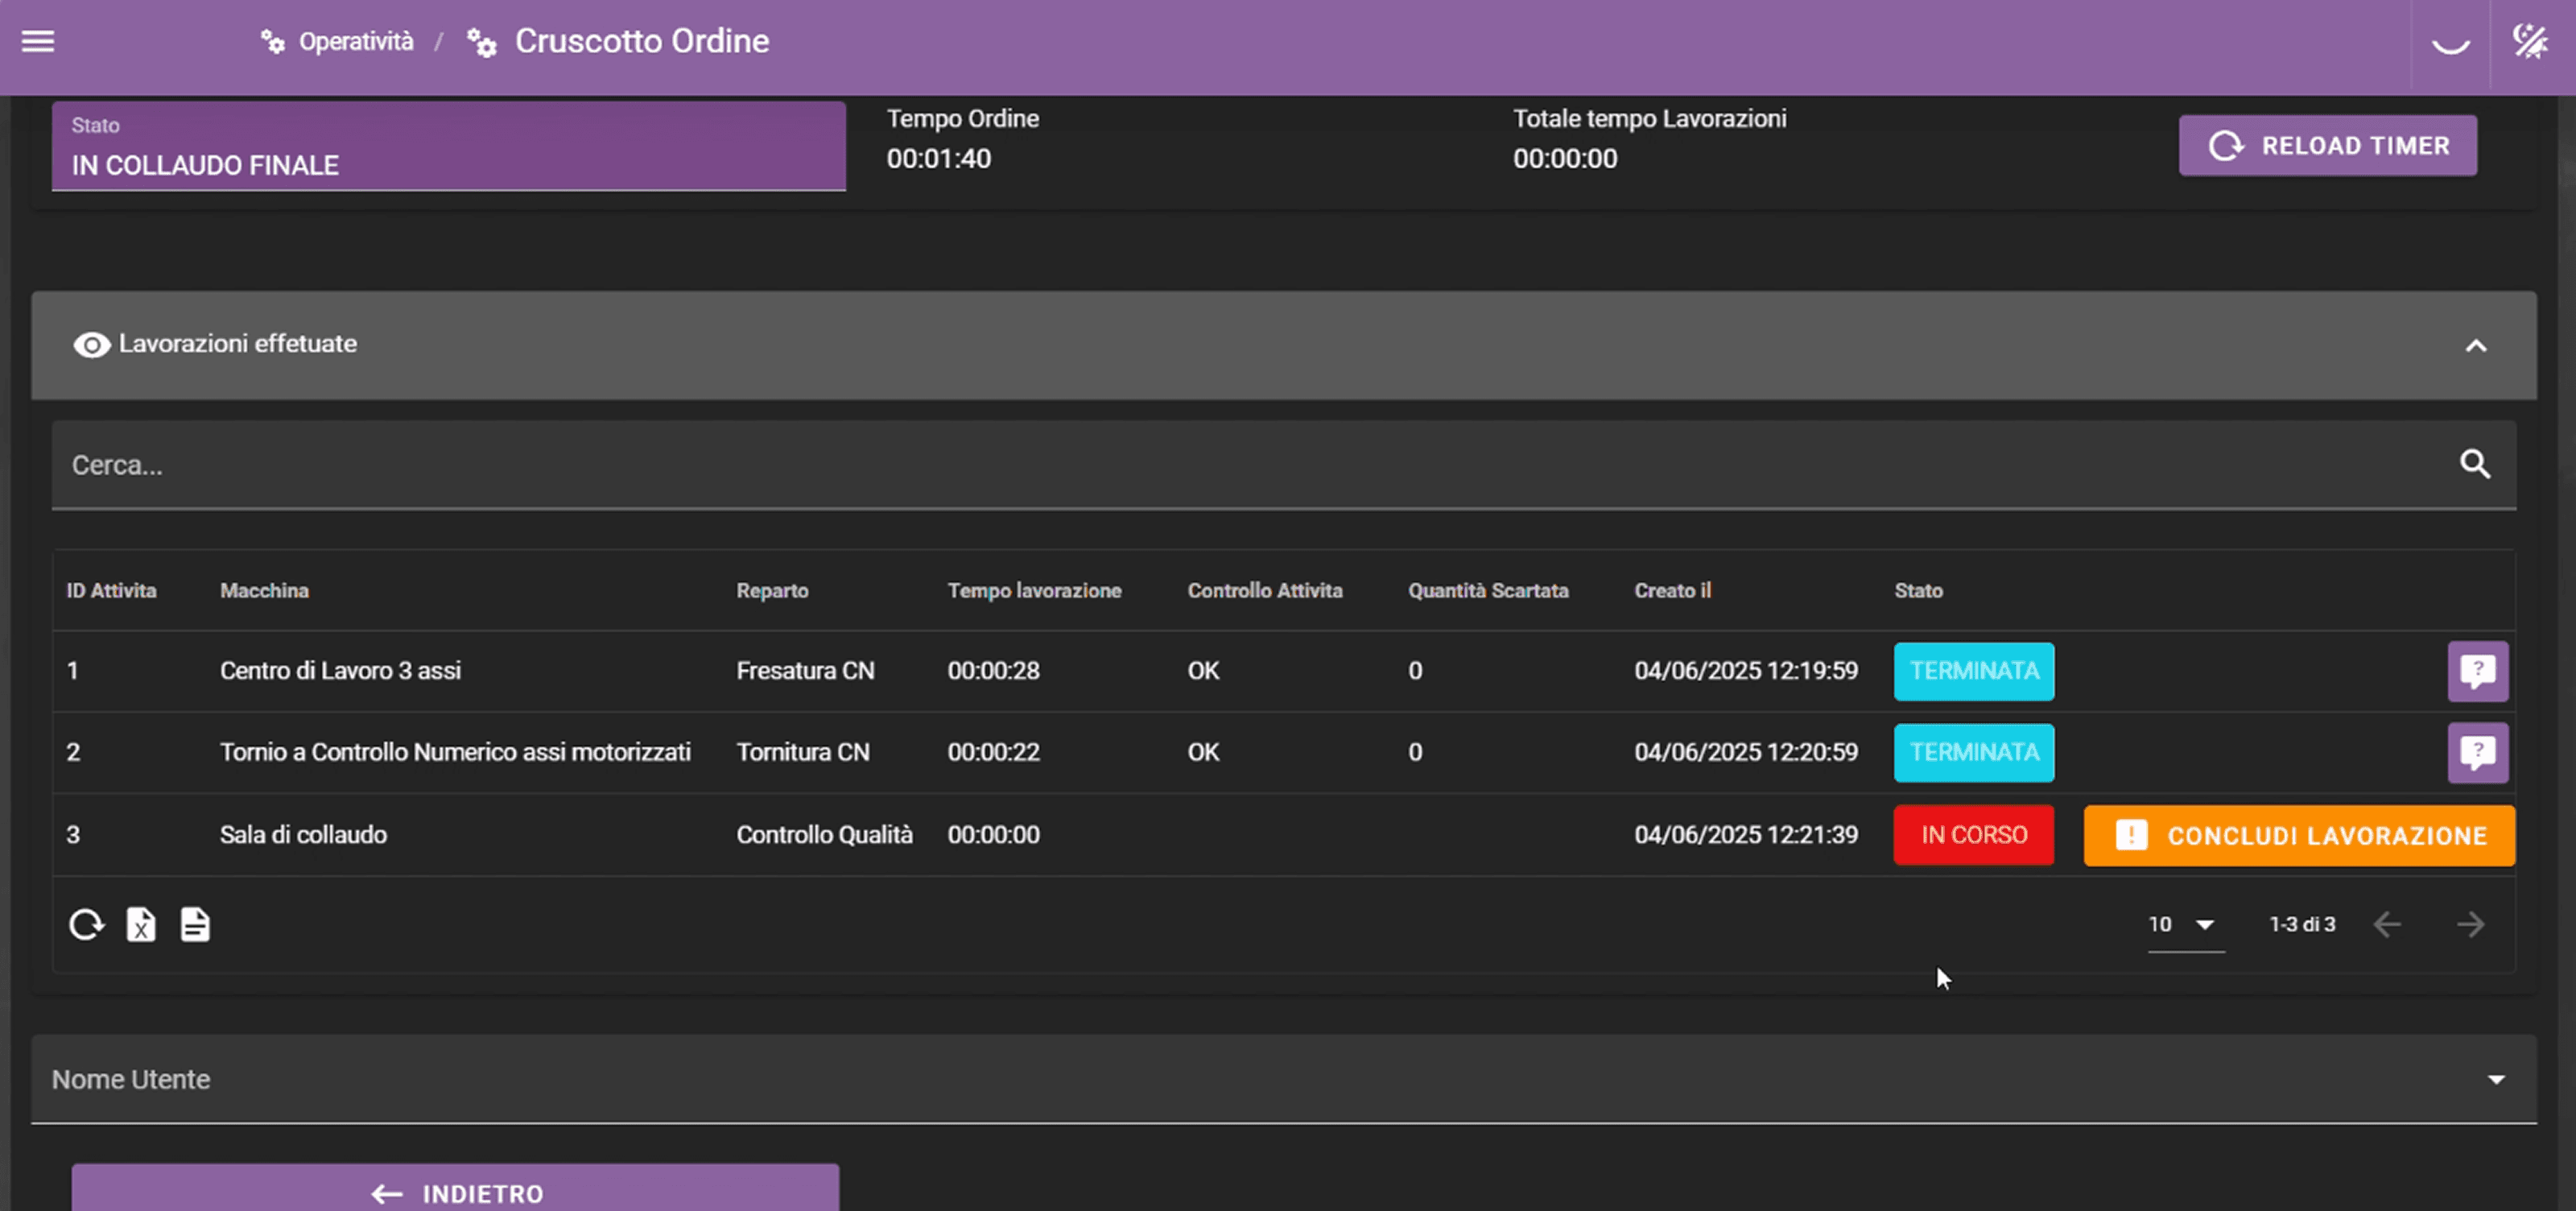
Task: Toggle eye icon beside Lavorazioni effetuate
Action: 91,345
